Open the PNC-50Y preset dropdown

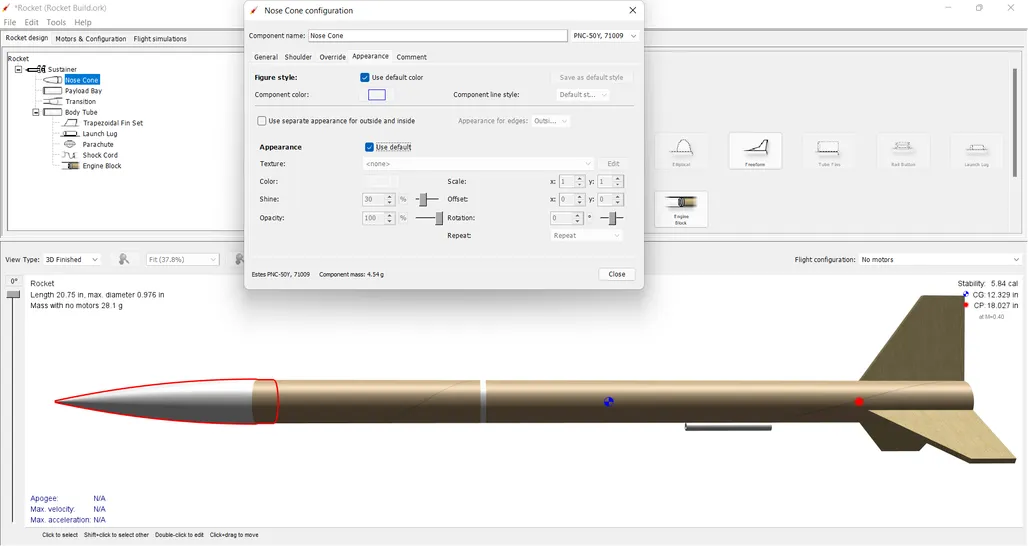tap(604, 36)
